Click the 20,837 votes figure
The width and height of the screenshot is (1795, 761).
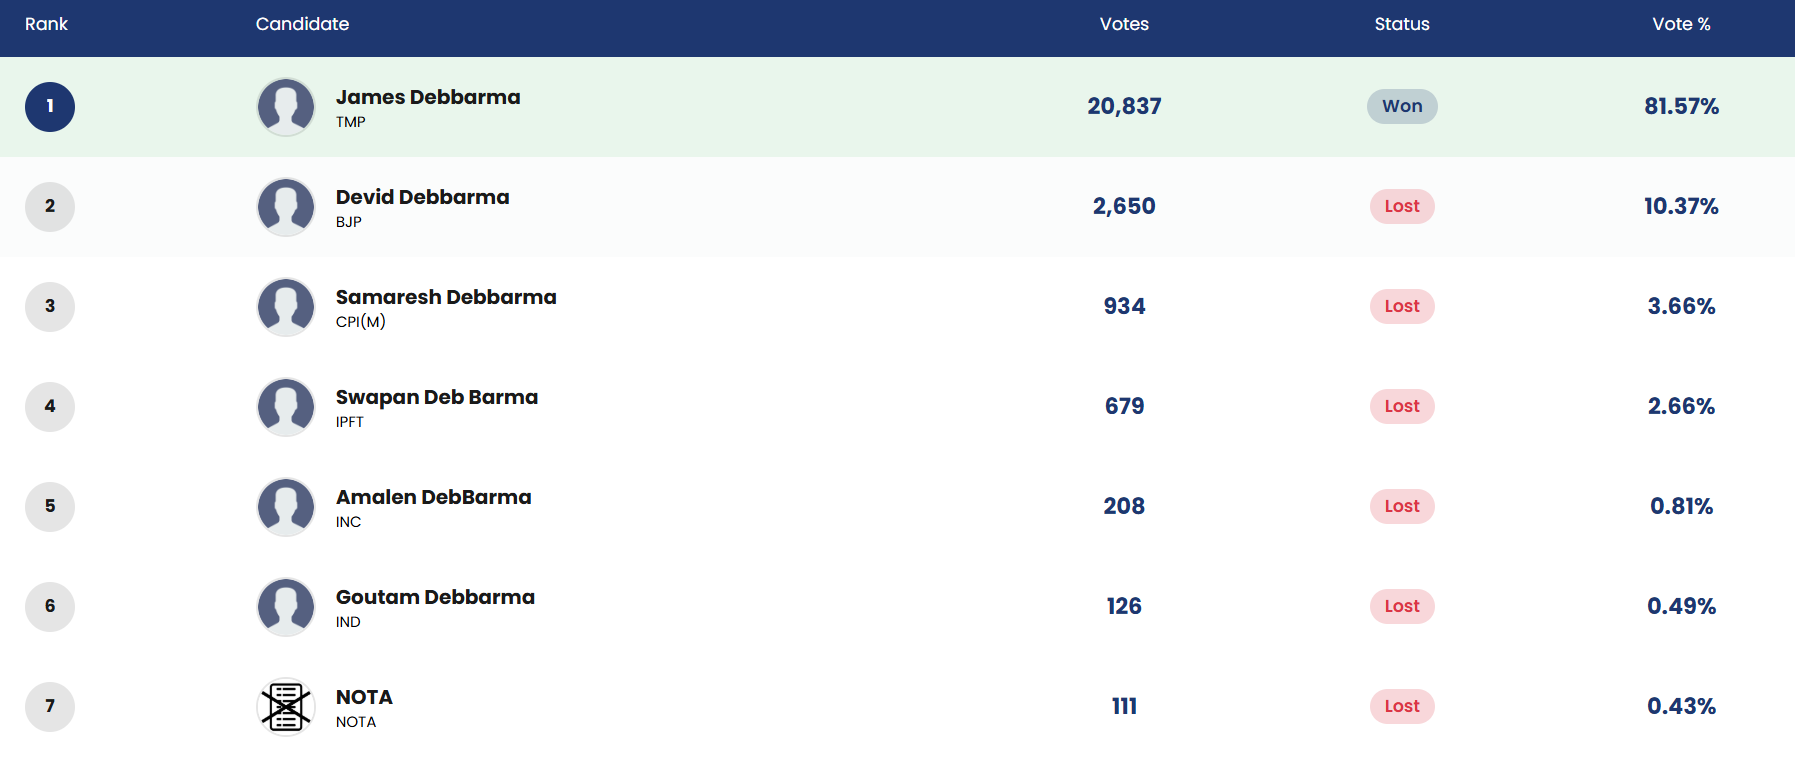pos(1124,106)
